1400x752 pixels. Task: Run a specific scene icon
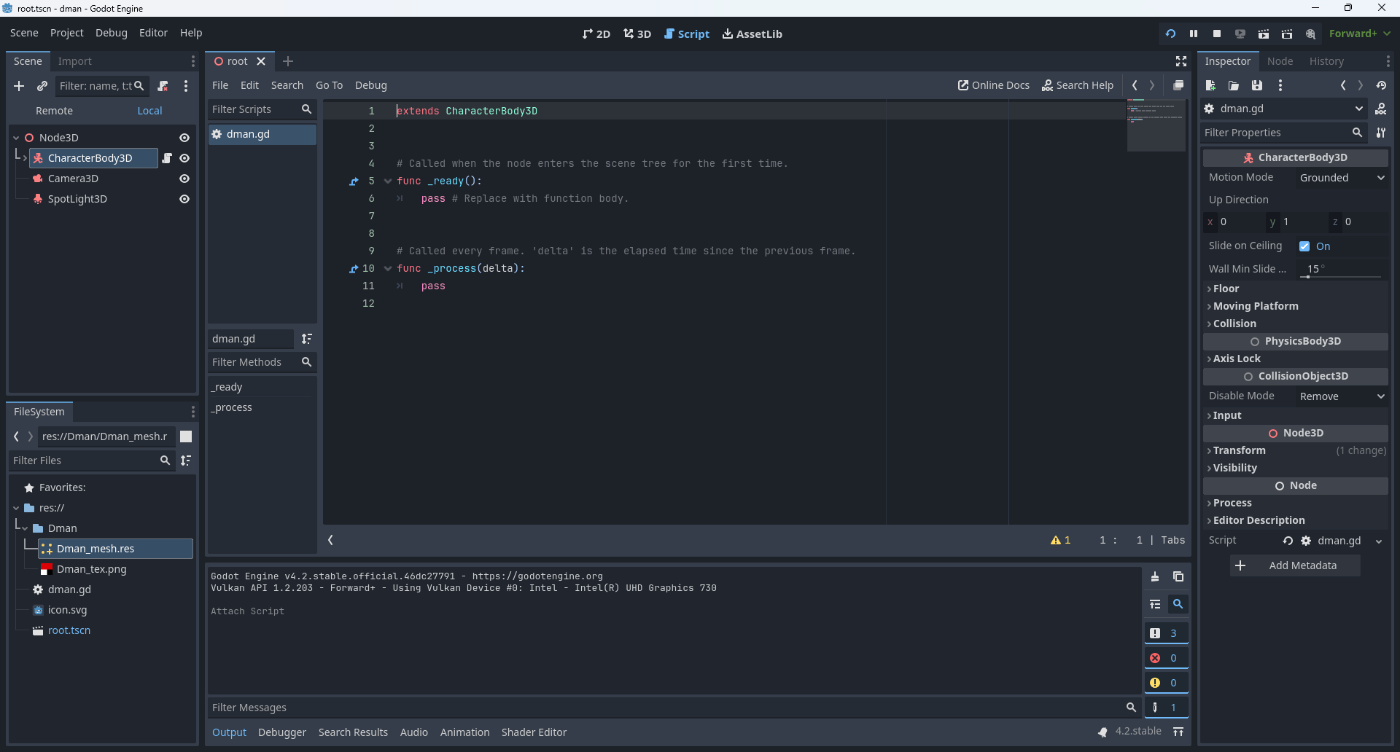1287,33
